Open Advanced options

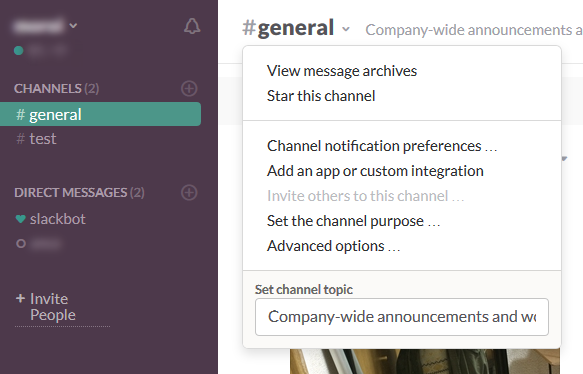pos(334,246)
